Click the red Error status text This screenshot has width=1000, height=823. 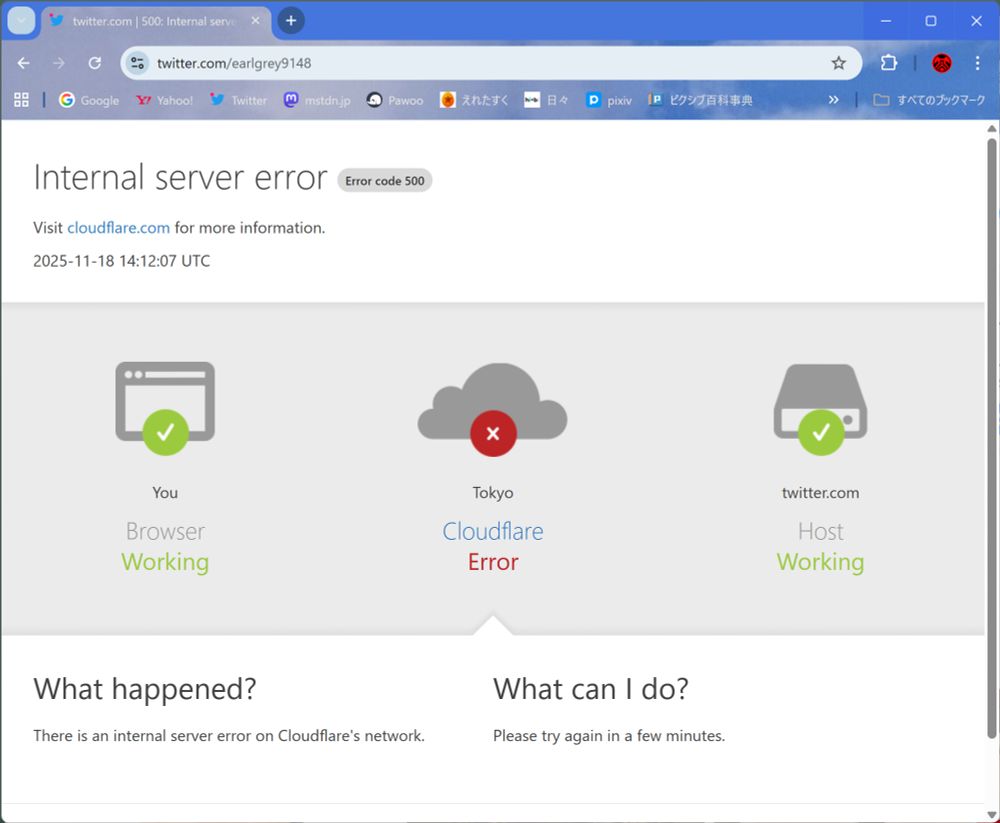point(493,562)
